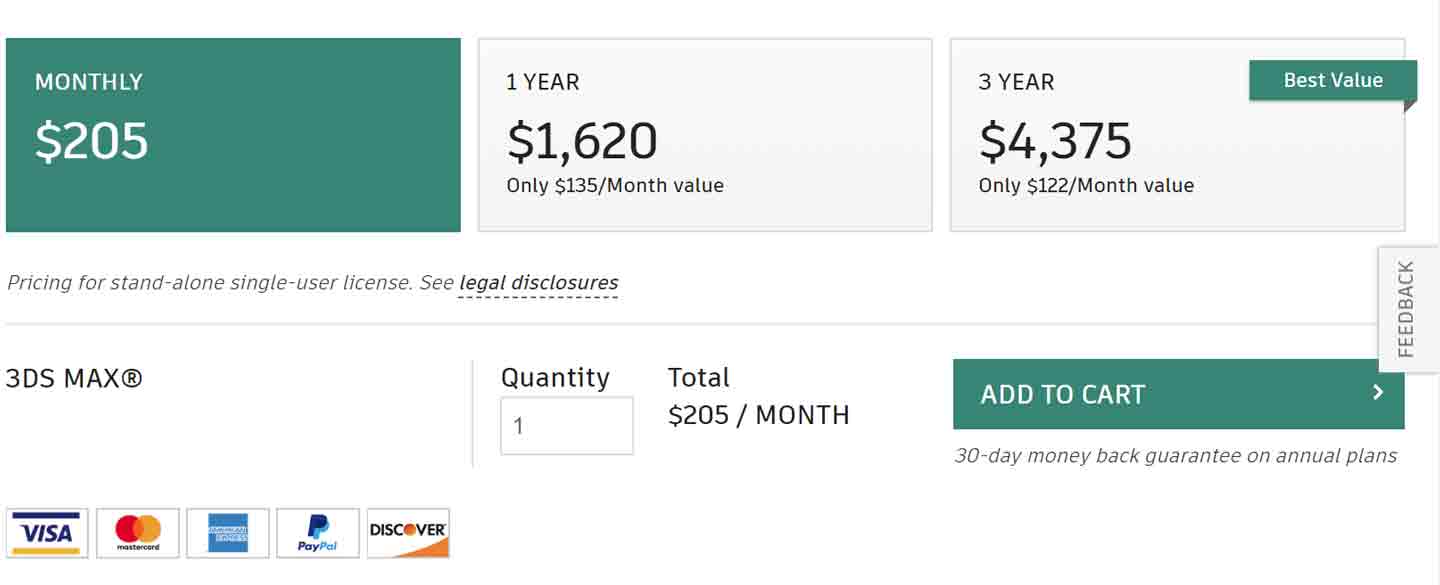Click the Only $122/Month value text
The height and width of the screenshot is (585, 1440).
tap(1086, 186)
